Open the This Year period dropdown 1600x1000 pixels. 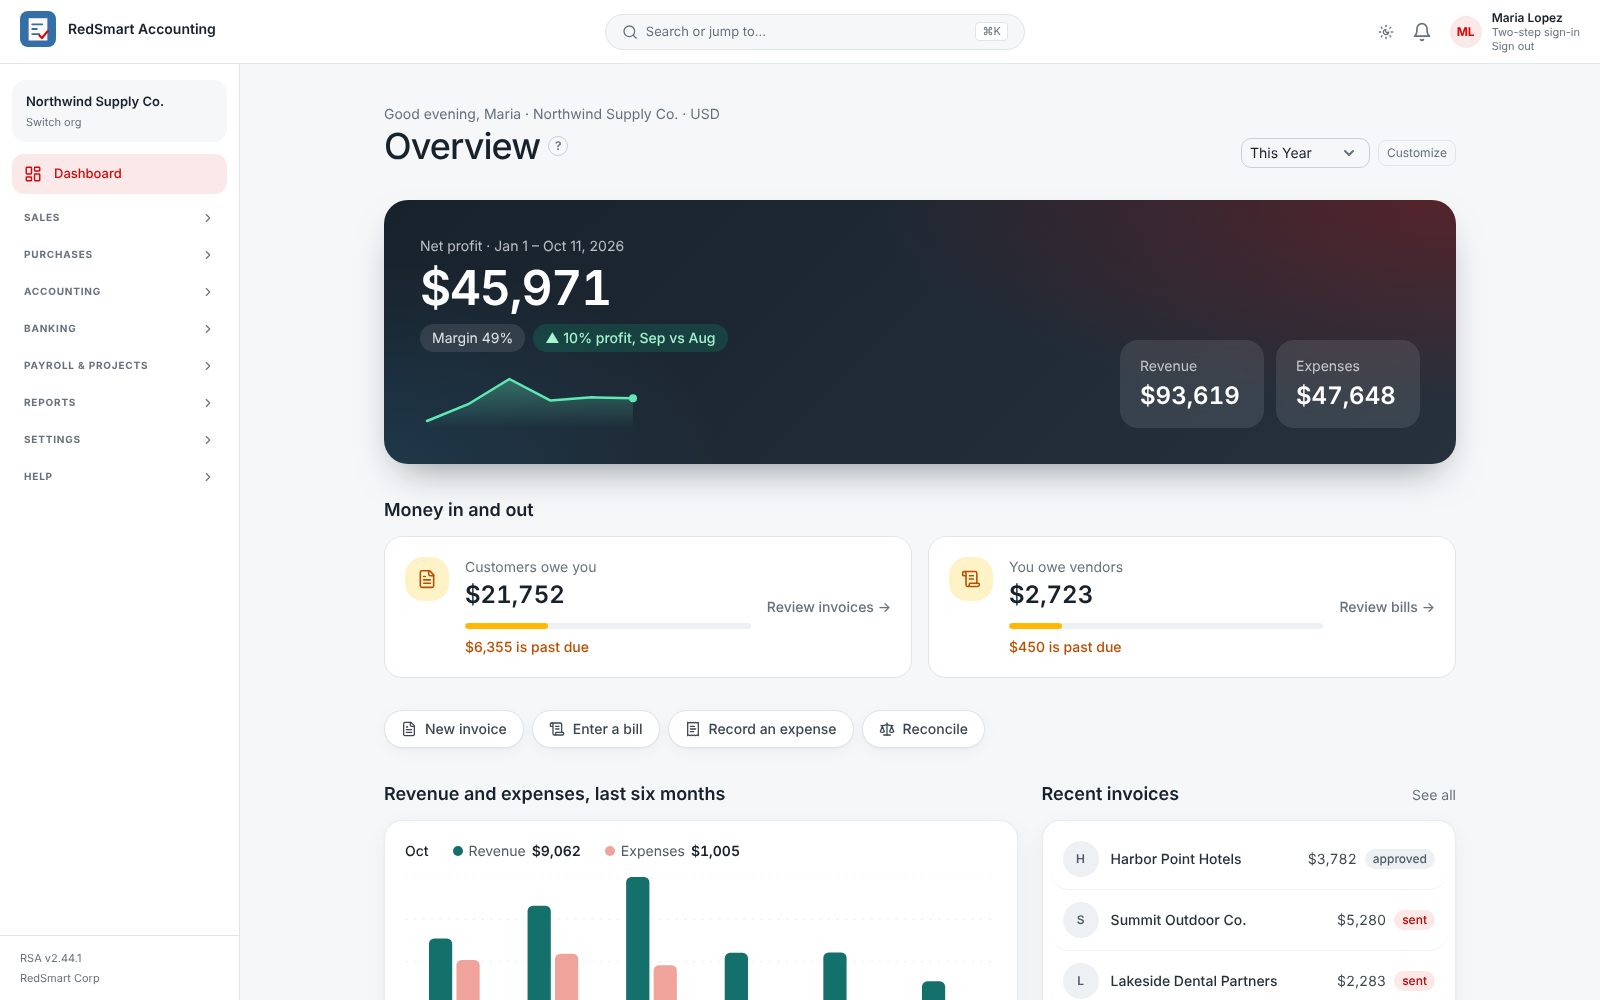(1305, 153)
